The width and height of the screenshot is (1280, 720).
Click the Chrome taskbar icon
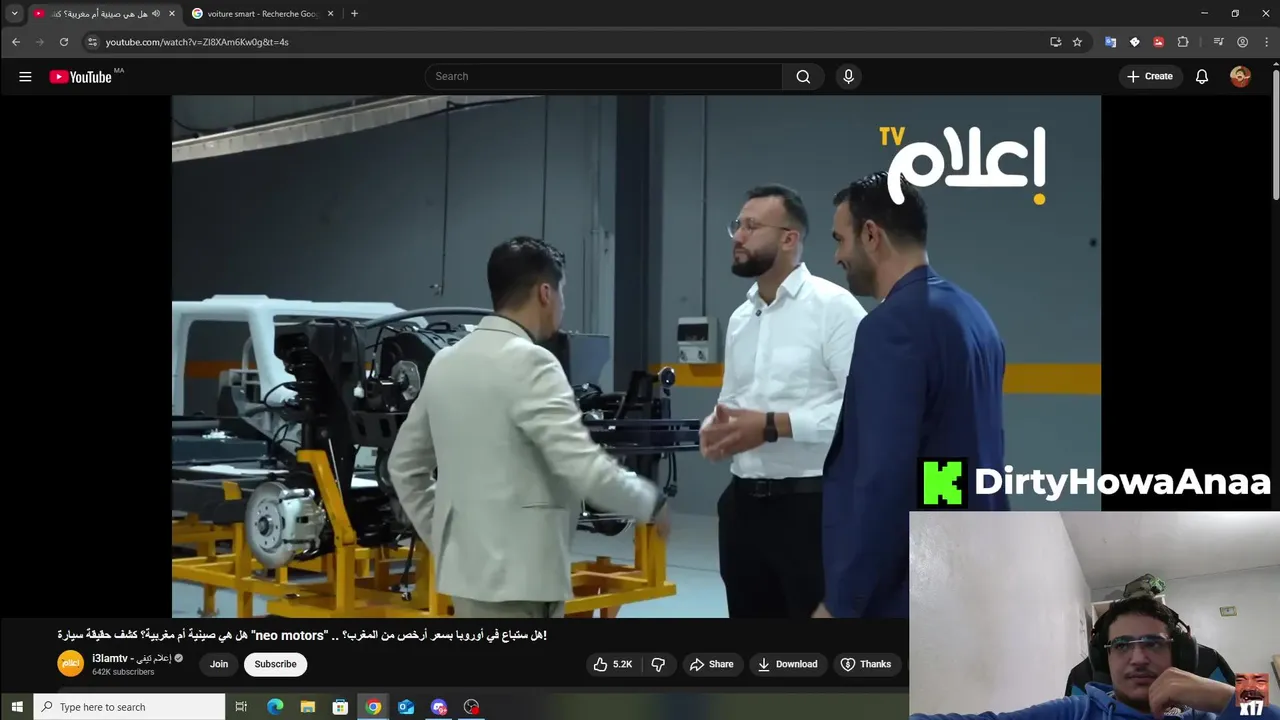[x=373, y=707]
